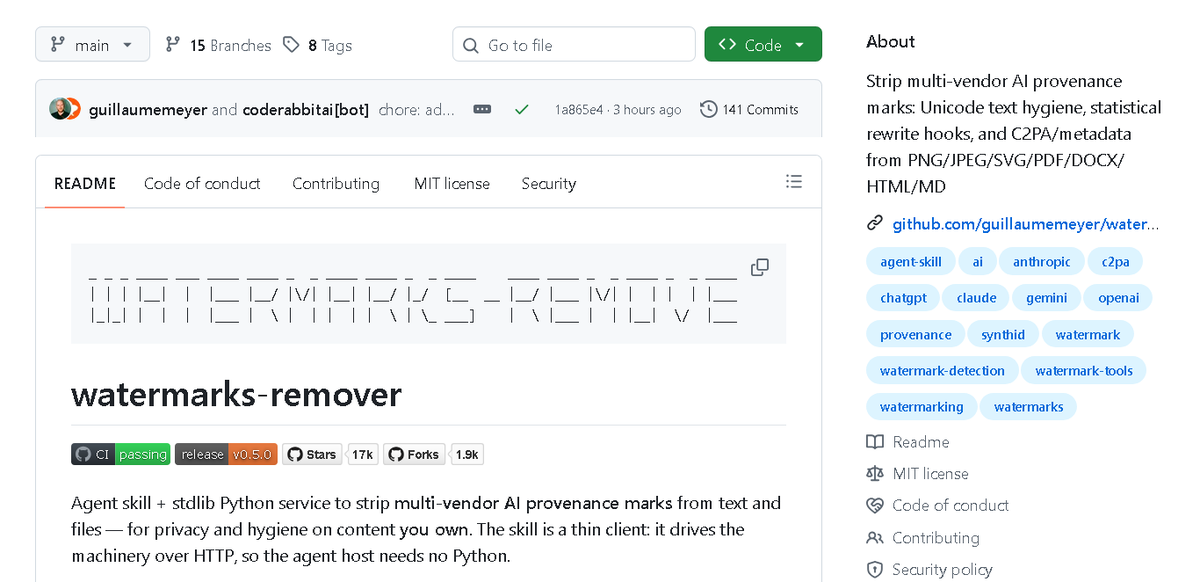
Task: Switch to MIT license tab
Action: (x=452, y=184)
